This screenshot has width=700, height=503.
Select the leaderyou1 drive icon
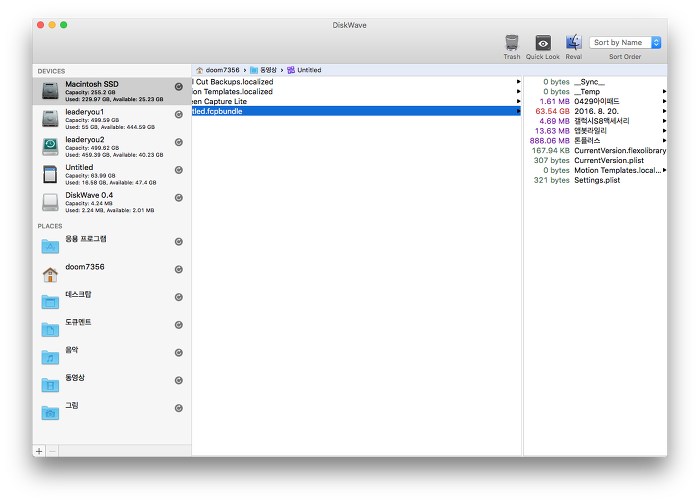(x=50, y=119)
